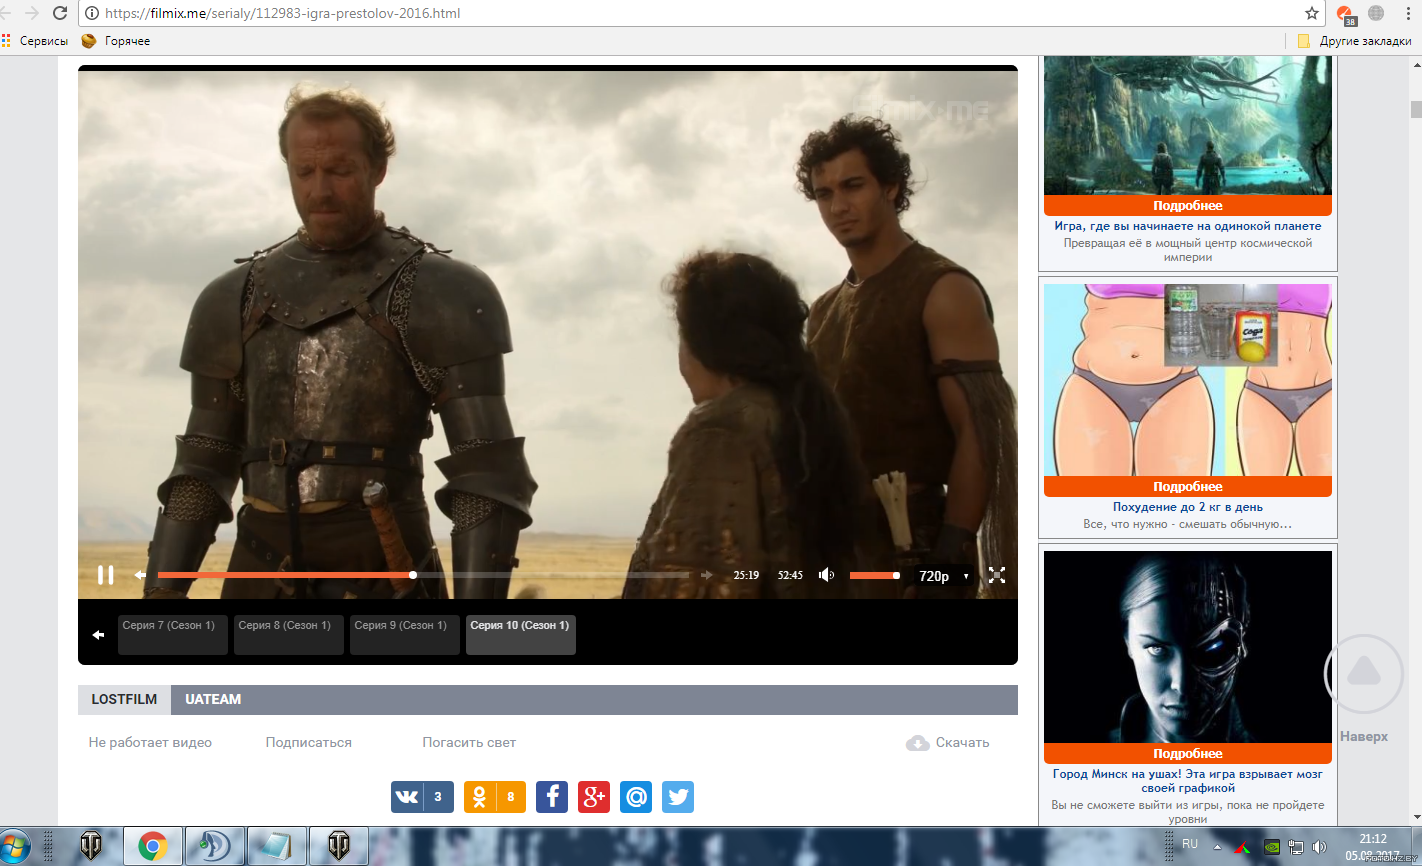The width and height of the screenshot is (1422, 866).
Task: Open link Игра, где вы начинаете на одинокой планете
Action: pyautogui.click(x=1188, y=227)
